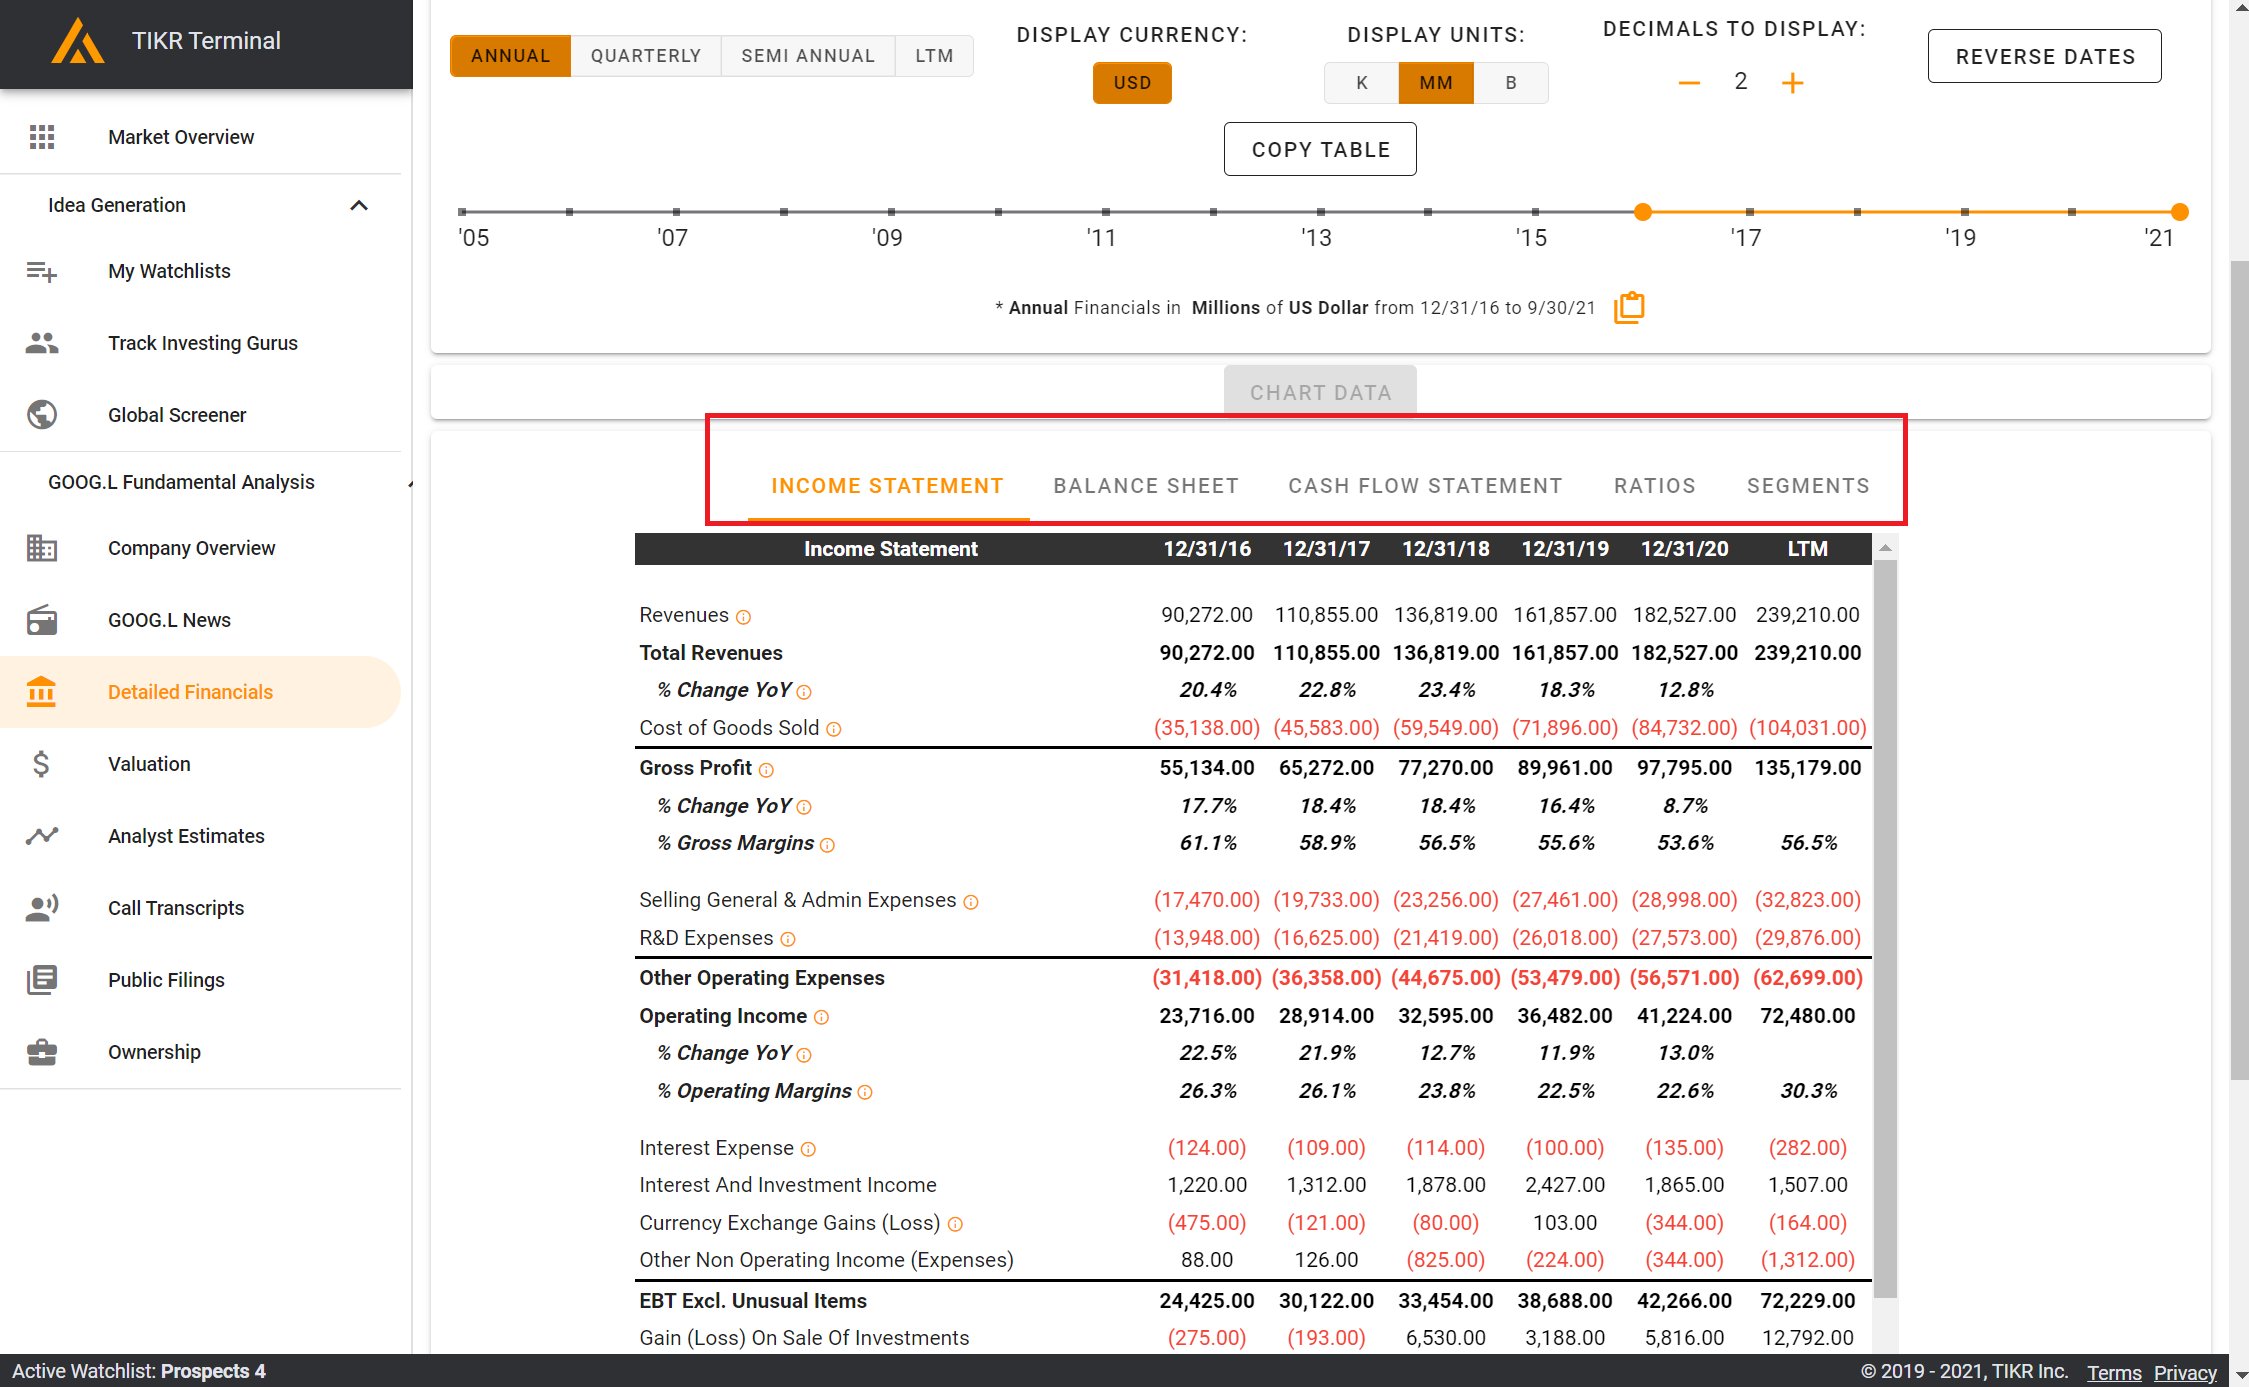Click the info icon next to Interest Expense
The height and width of the screenshot is (1387, 2249).
pyautogui.click(x=808, y=1150)
